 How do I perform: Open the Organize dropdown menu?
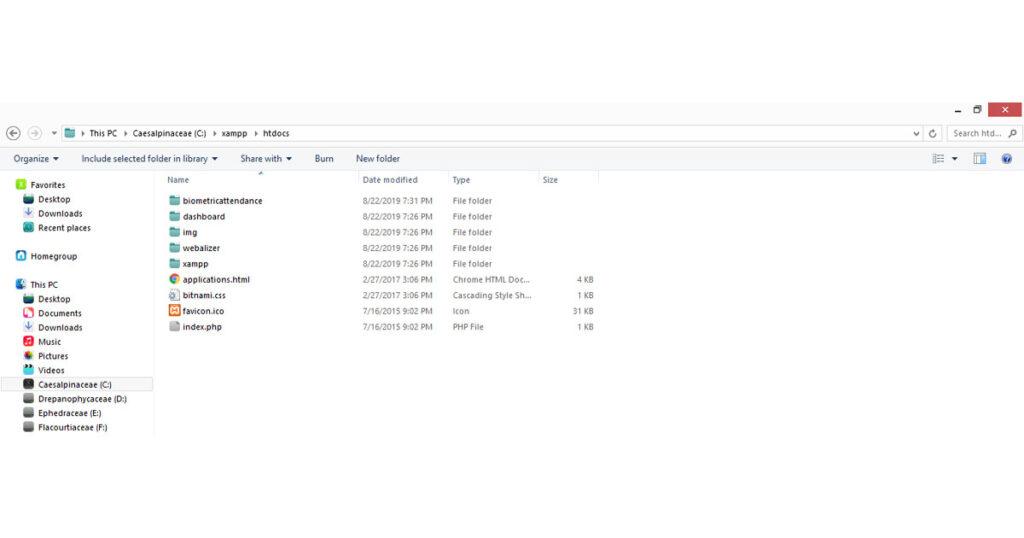pyautogui.click(x=36, y=159)
